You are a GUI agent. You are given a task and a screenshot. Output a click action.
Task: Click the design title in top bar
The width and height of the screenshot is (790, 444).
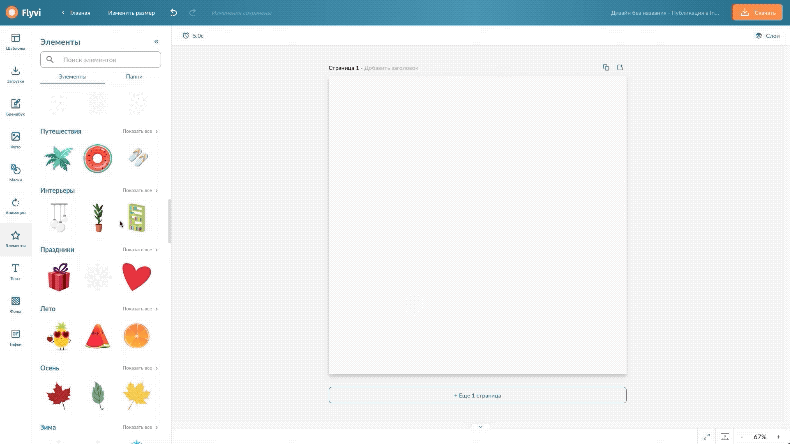(665, 13)
